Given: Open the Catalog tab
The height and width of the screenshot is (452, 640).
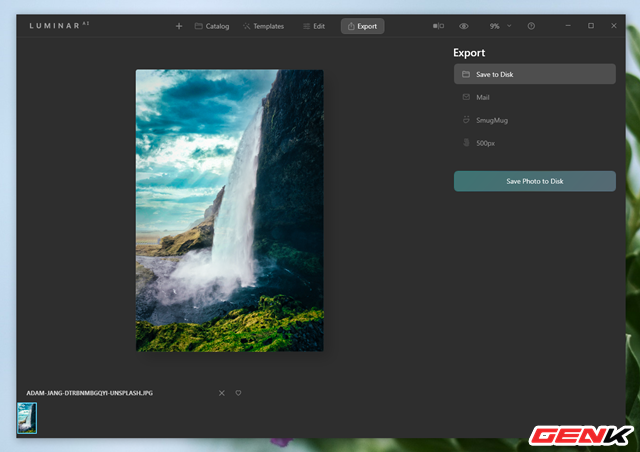Looking at the screenshot, I should (x=212, y=26).
